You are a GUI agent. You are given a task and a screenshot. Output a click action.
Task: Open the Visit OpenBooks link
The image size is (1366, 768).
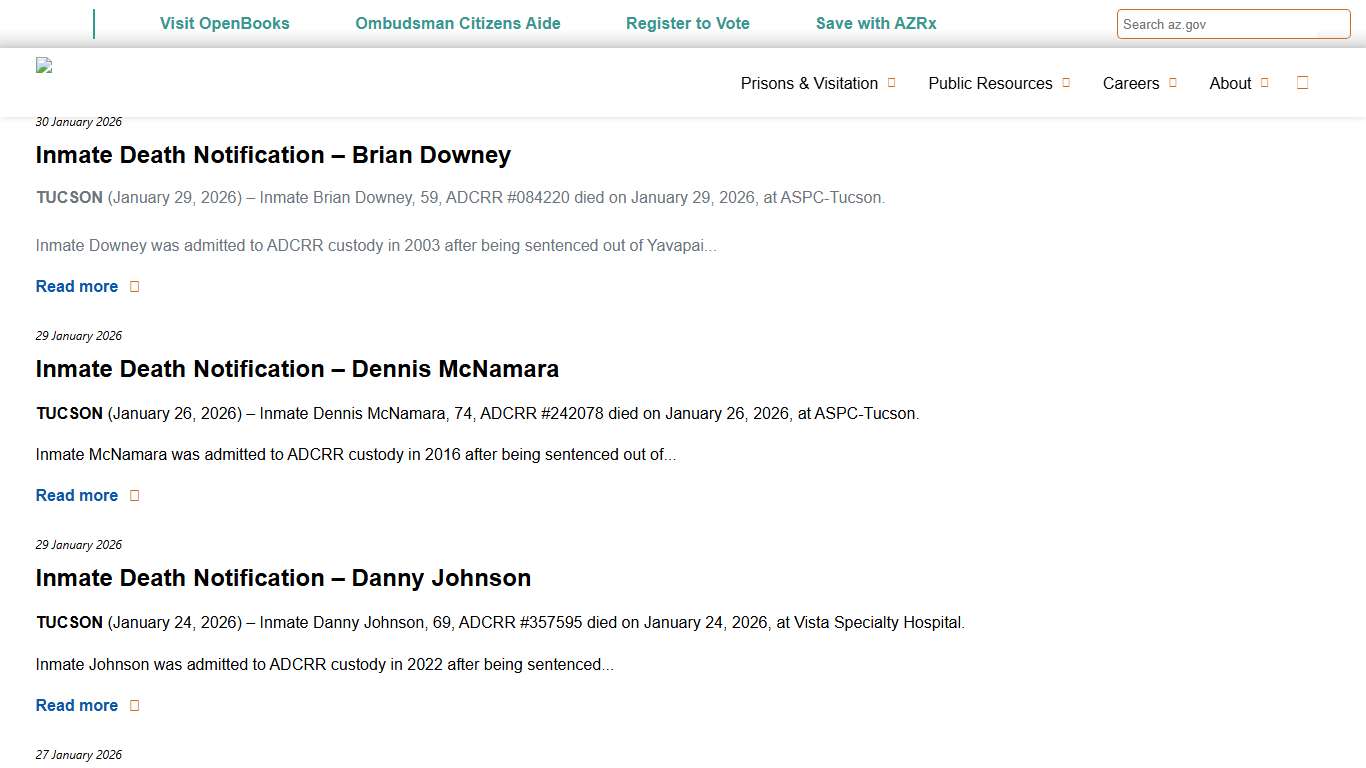(x=224, y=23)
